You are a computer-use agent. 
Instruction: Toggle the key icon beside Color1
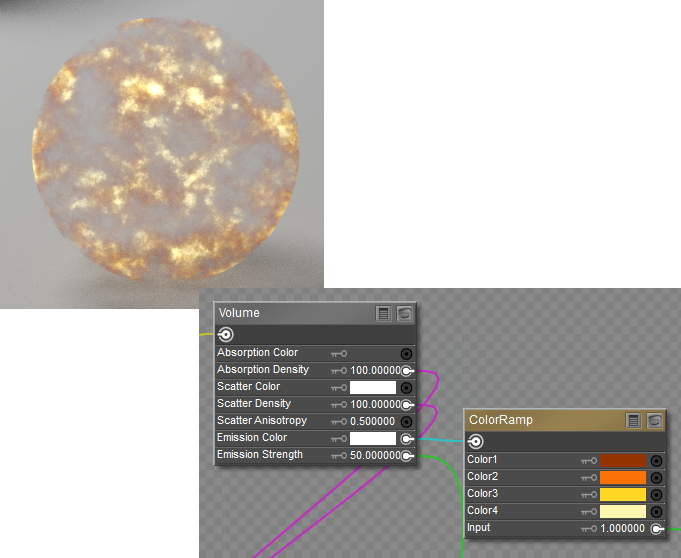588,461
